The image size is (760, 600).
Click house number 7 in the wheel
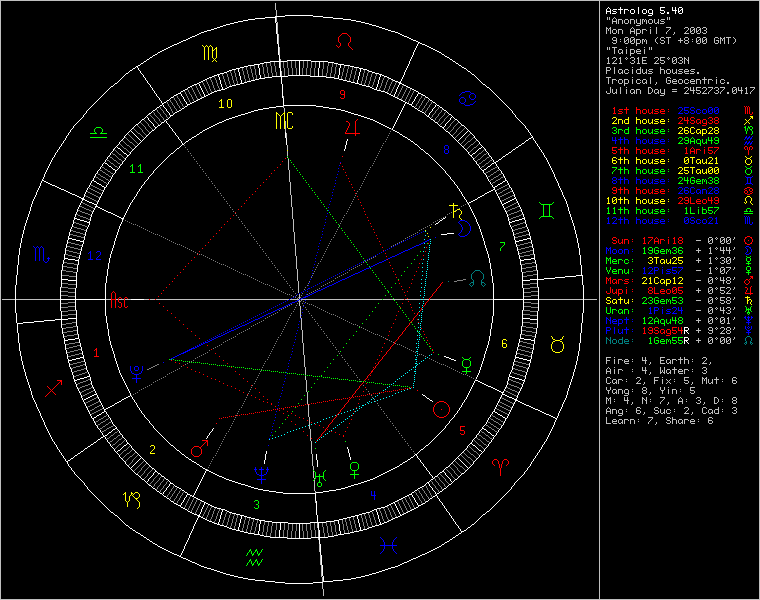[502, 247]
